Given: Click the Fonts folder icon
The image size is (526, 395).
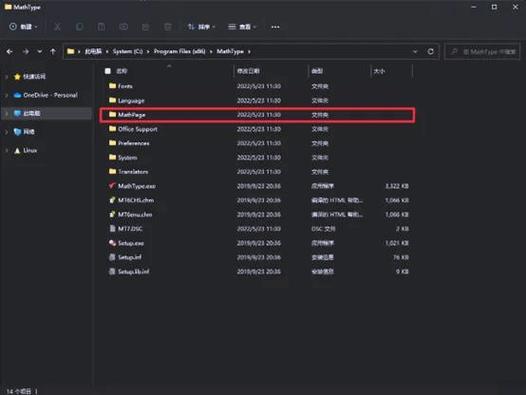Looking at the screenshot, I should 112,86.
